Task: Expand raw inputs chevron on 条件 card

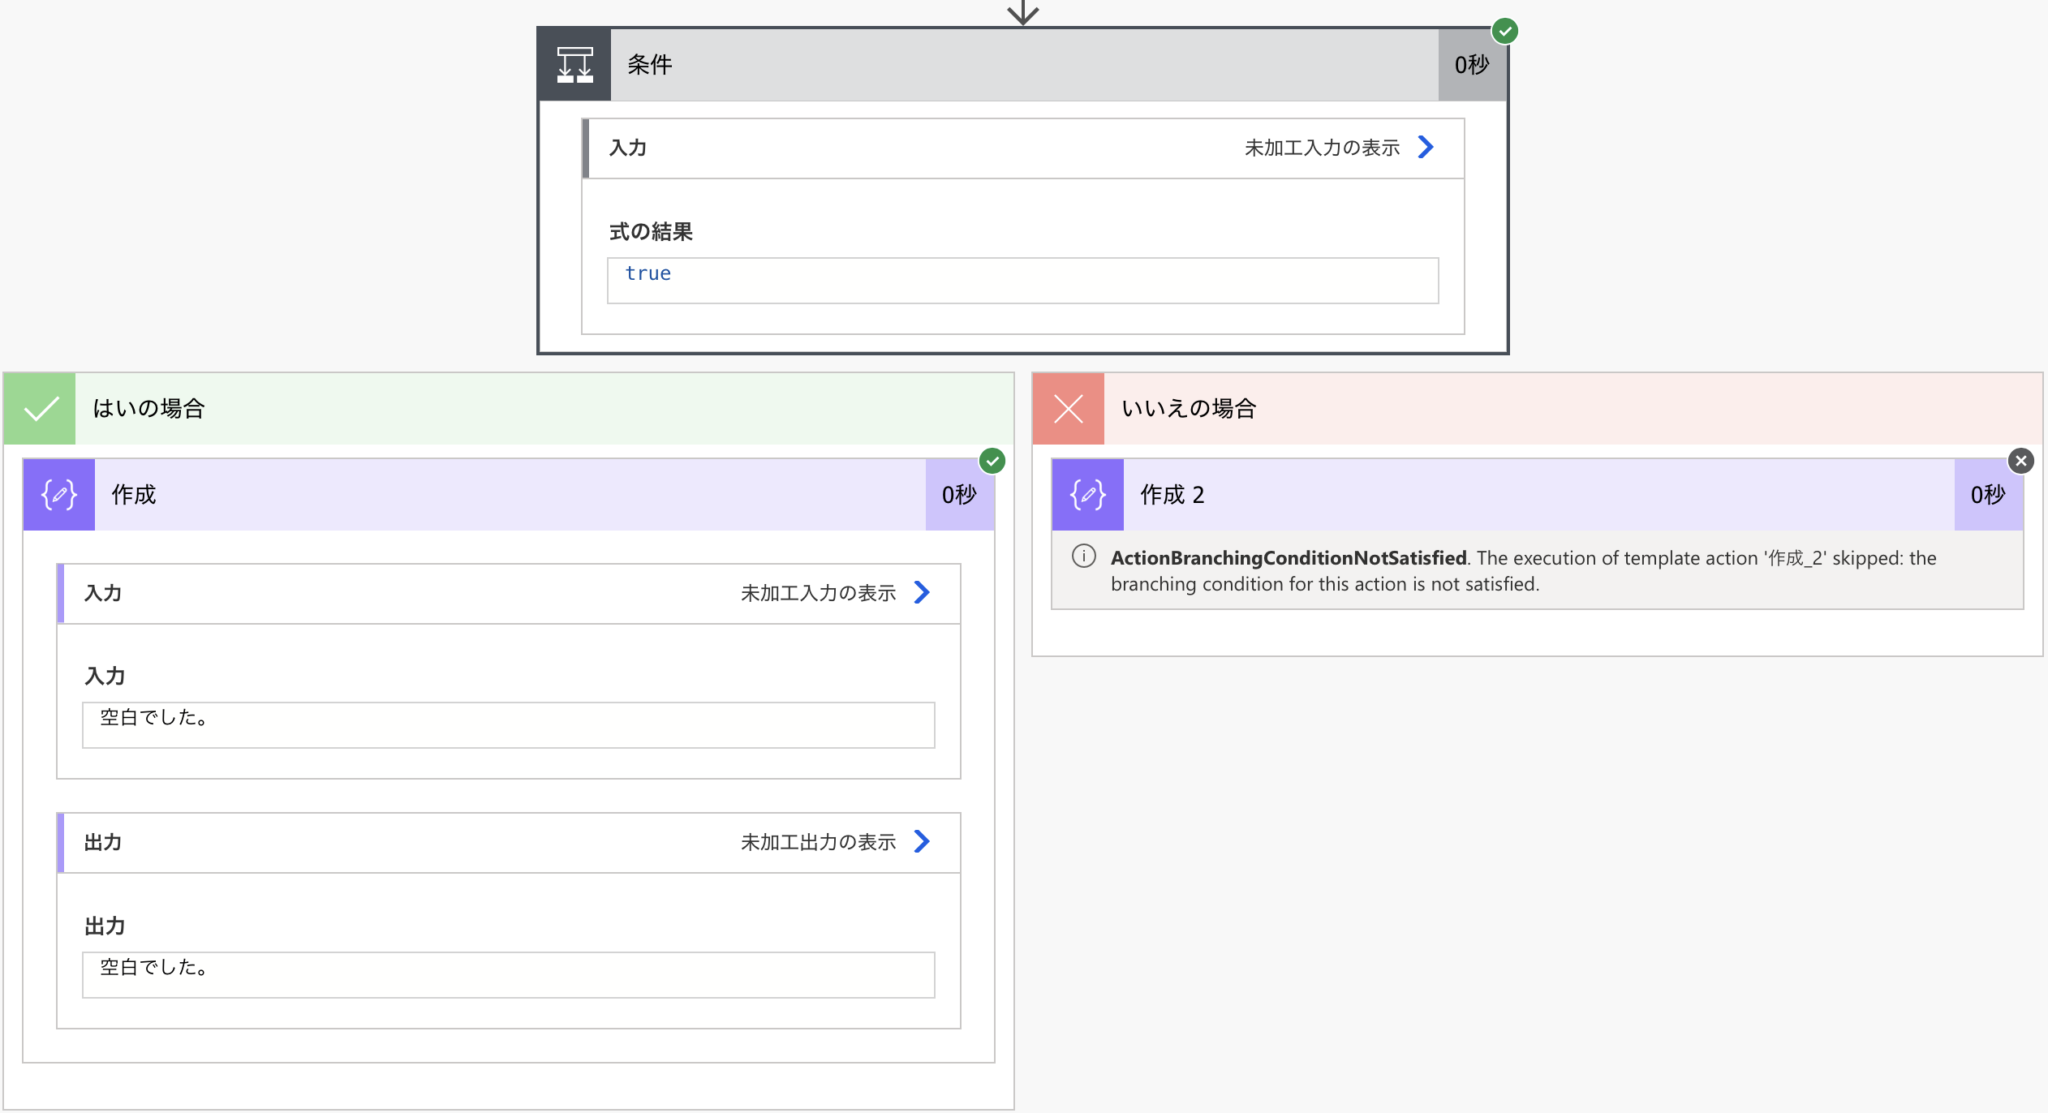Action: tap(1426, 147)
